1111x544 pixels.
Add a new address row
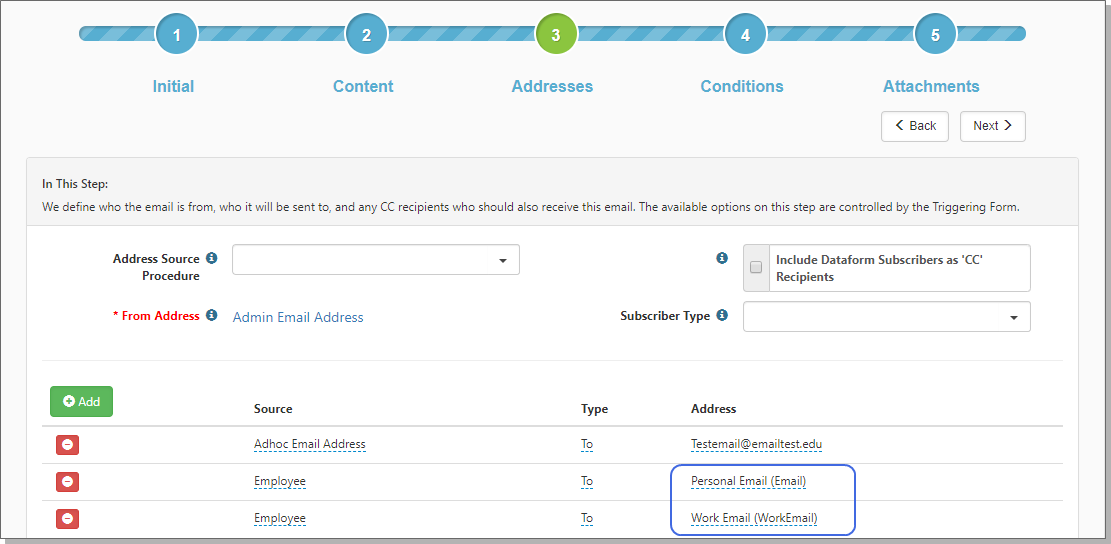pos(82,401)
